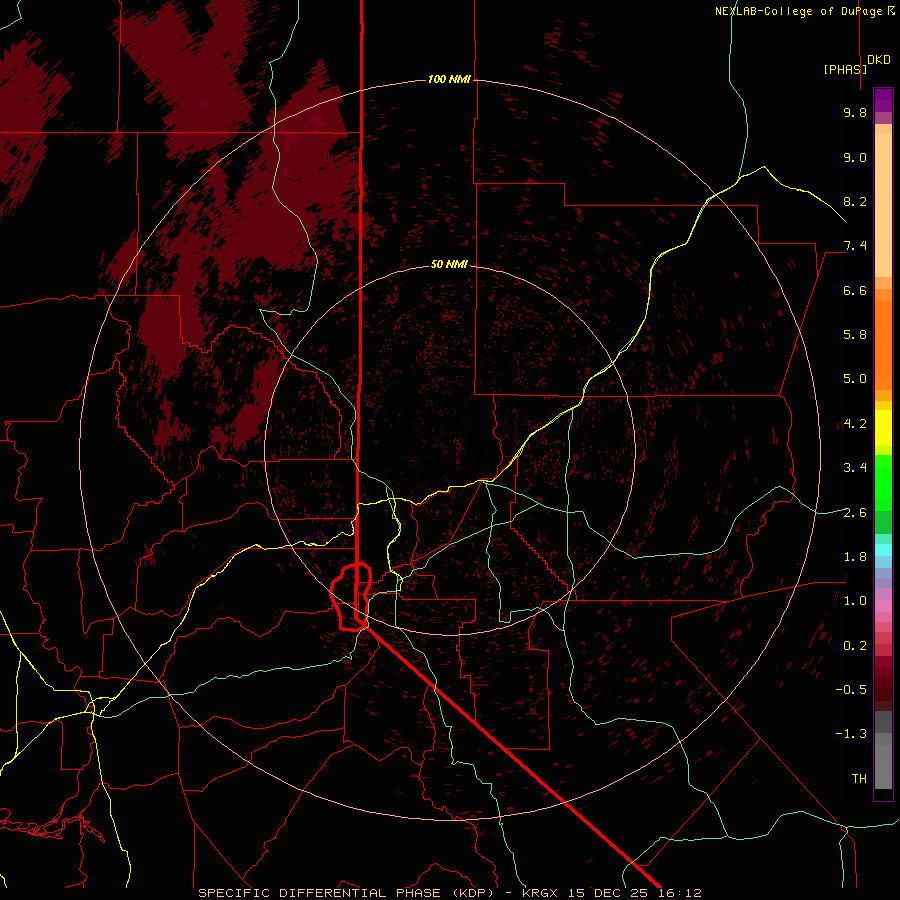Click the 9.8 value on the color scale
The width and height of the screenshot is (900, 900).
pyautogui.click(x=855, y=112)
